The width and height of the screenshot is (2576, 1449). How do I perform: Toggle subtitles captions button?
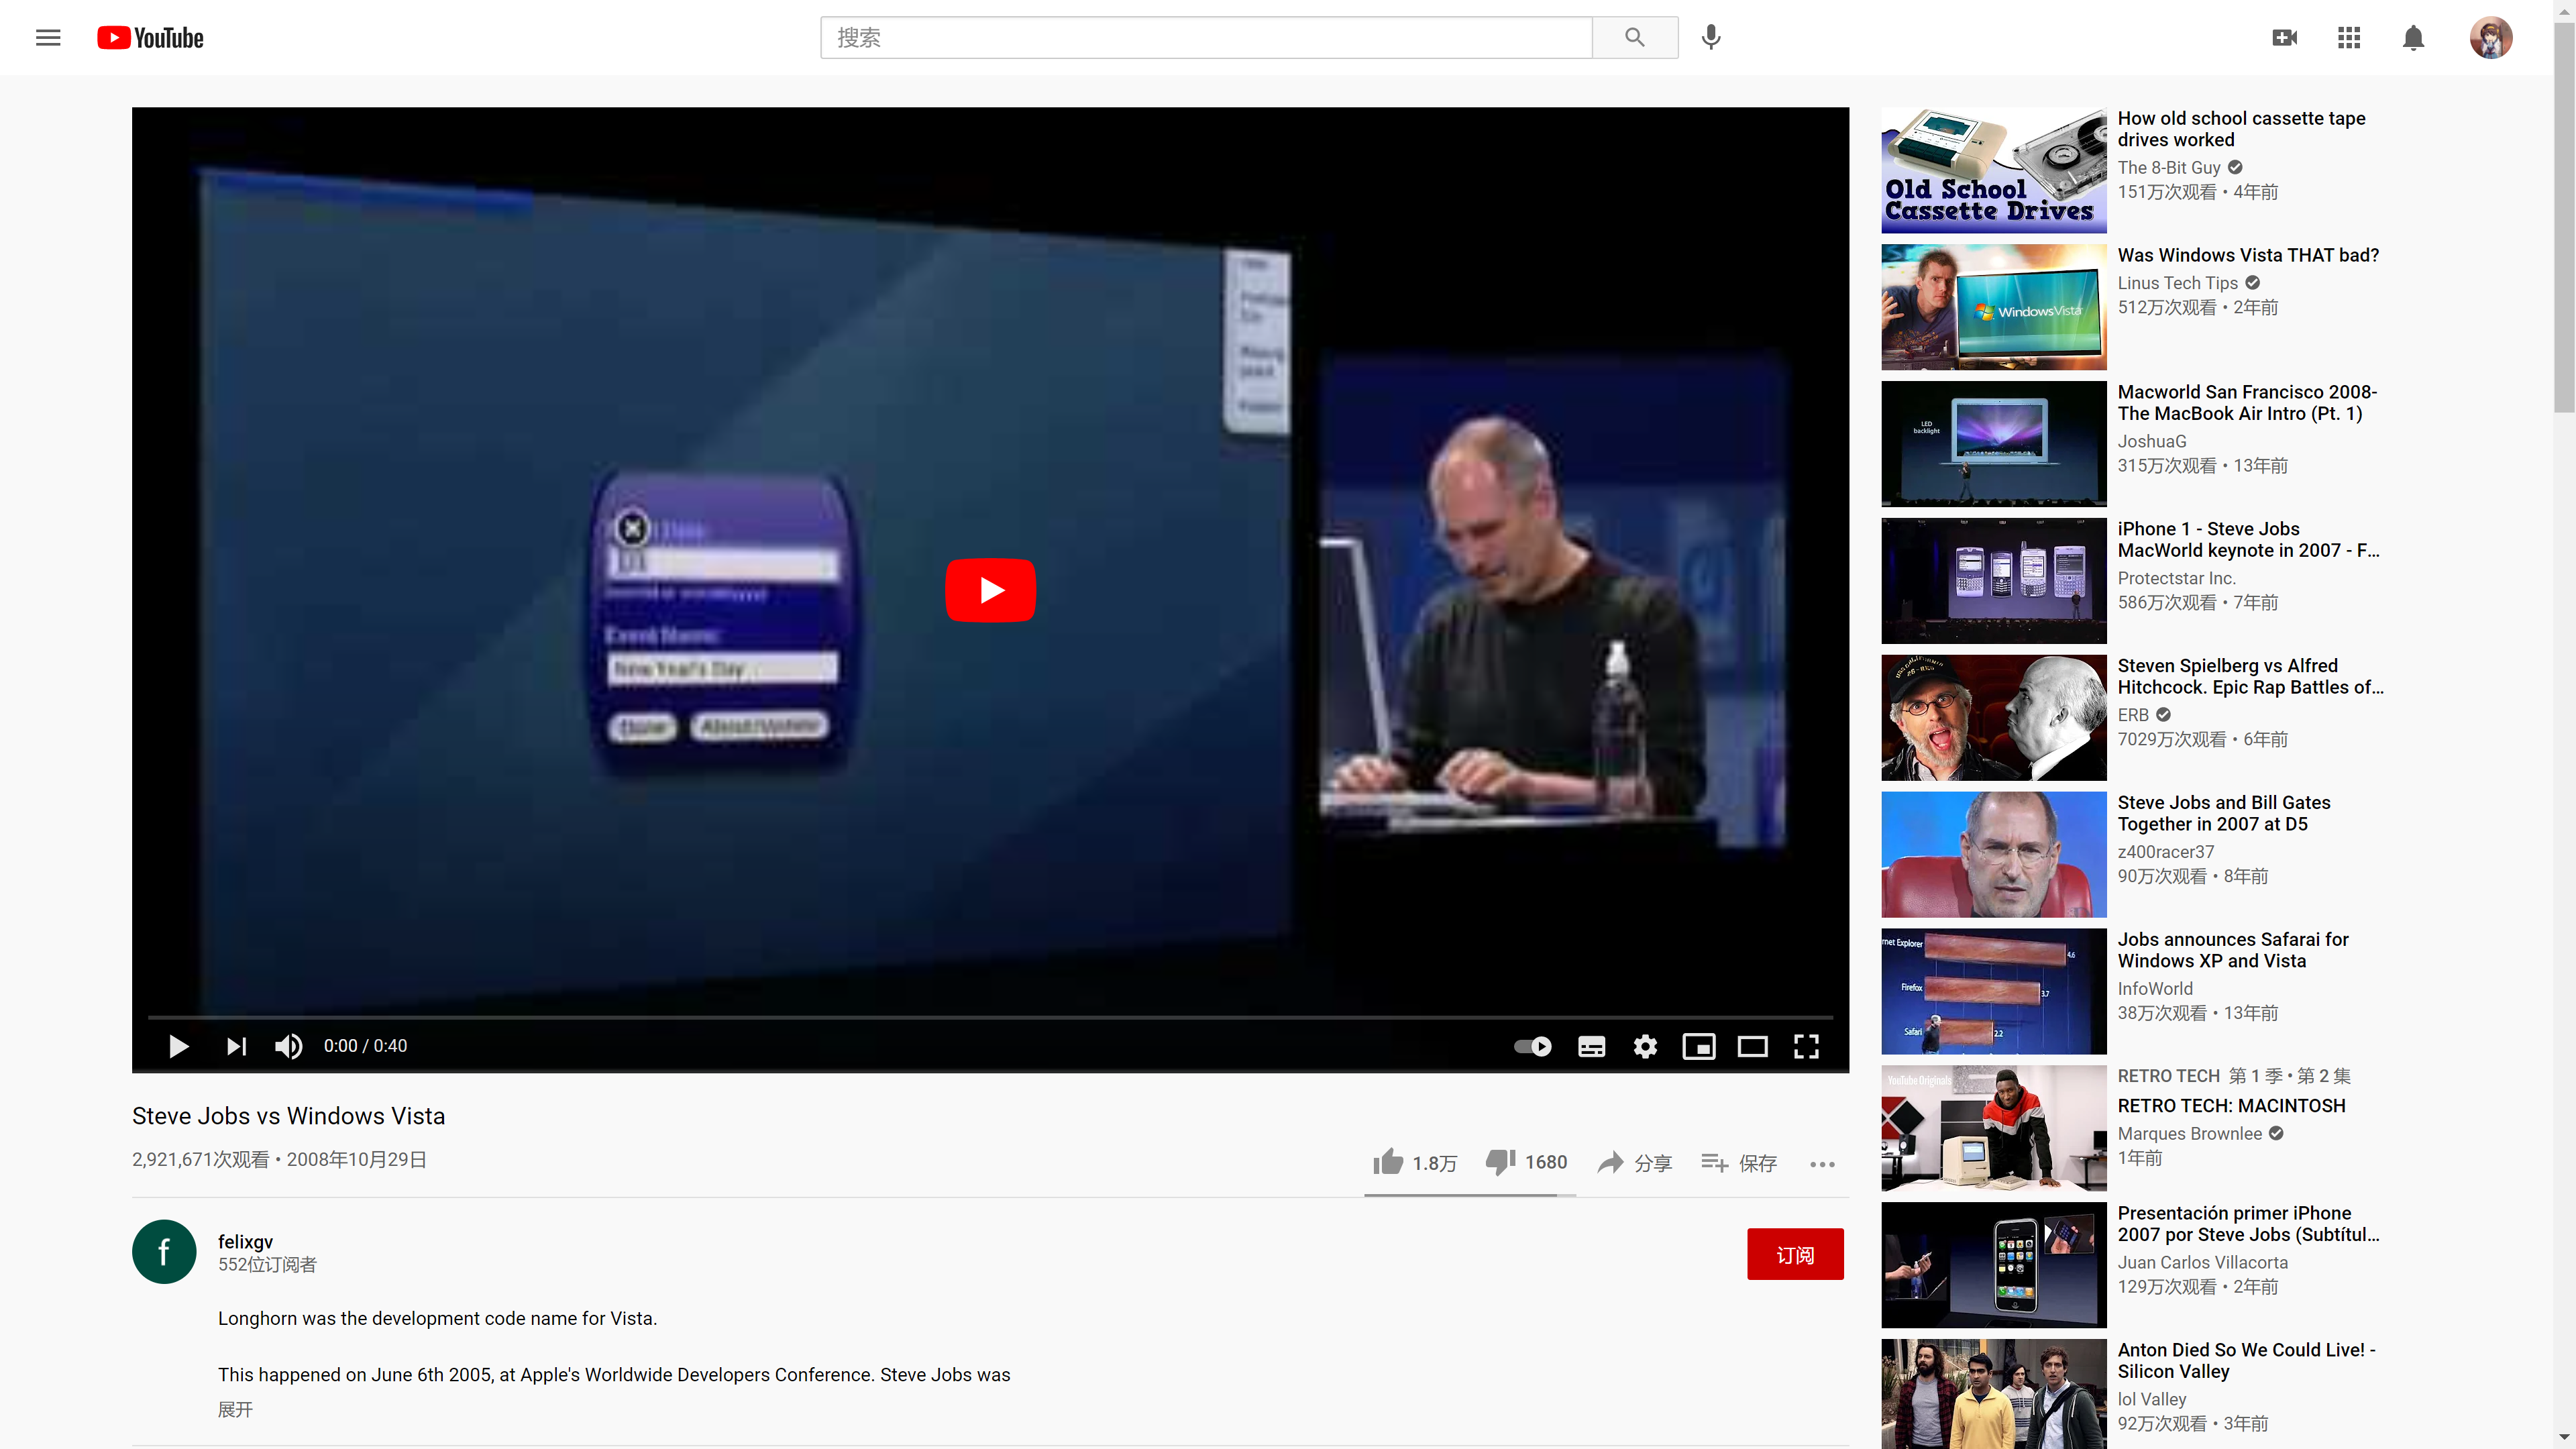click(1591, 1046)
